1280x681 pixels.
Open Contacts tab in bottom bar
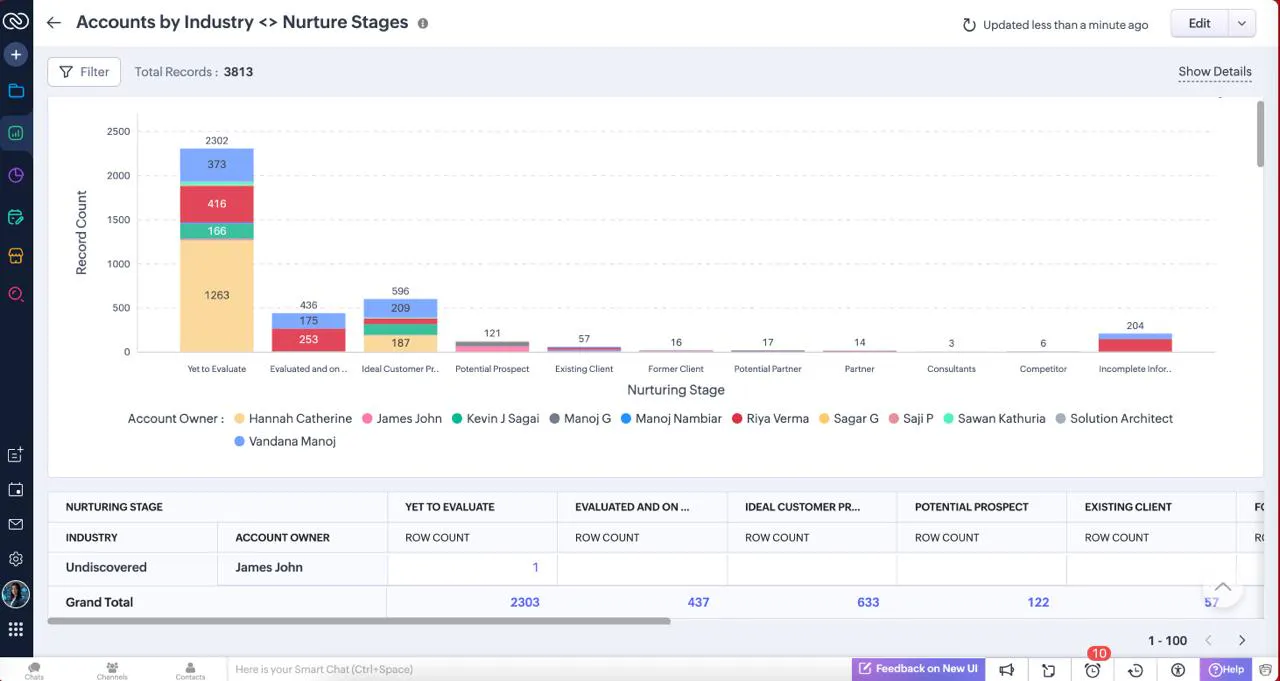pos(190,670)
